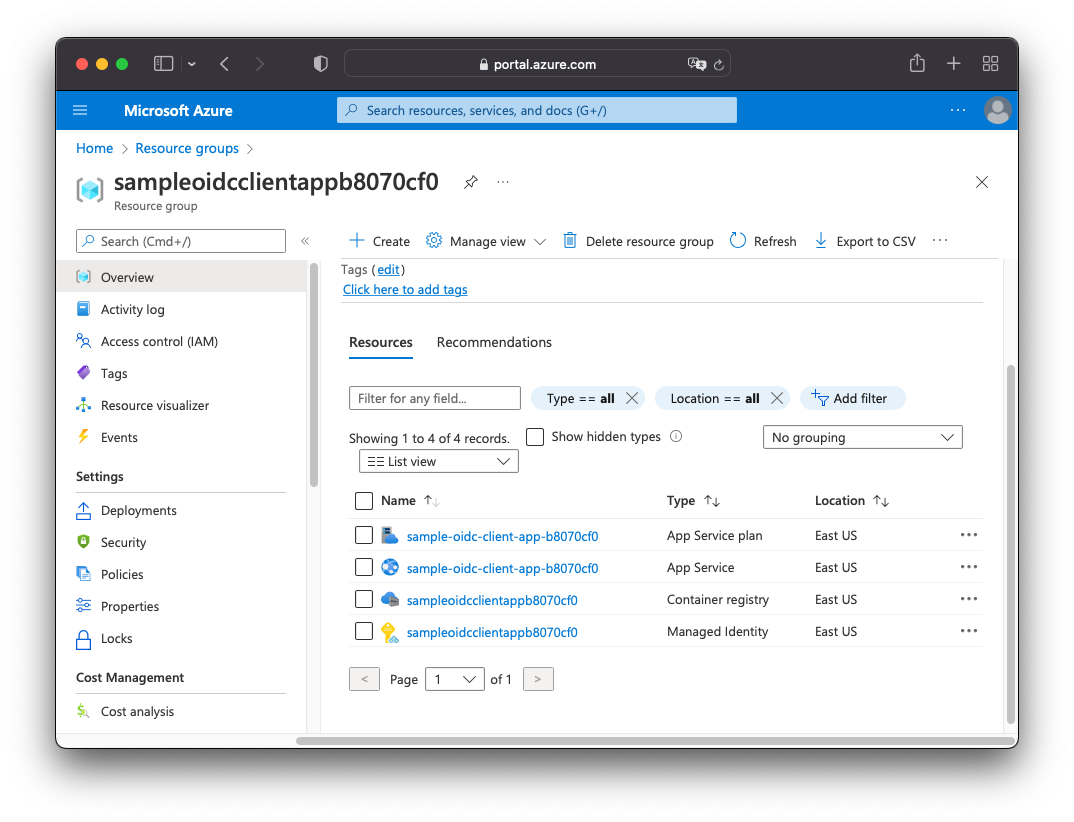Click the Filter for any field box
Screen dimensions: 1074x822
(x=435, y=398)
